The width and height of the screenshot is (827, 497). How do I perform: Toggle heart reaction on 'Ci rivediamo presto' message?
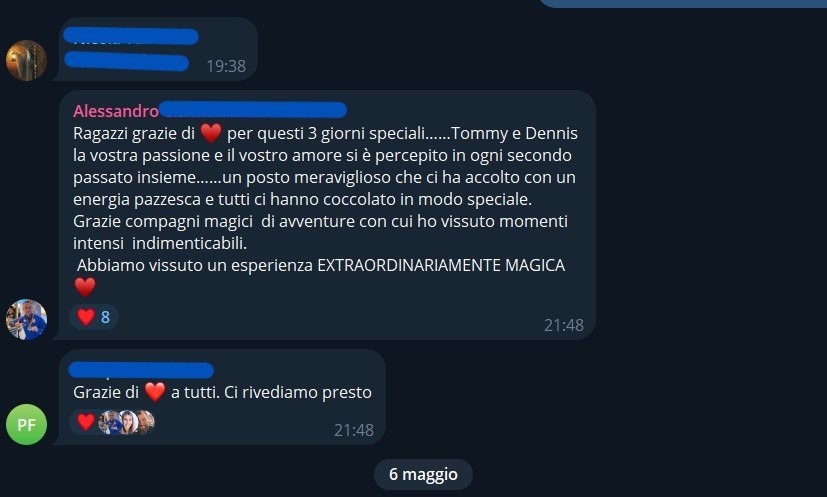[x=85, y=422]
